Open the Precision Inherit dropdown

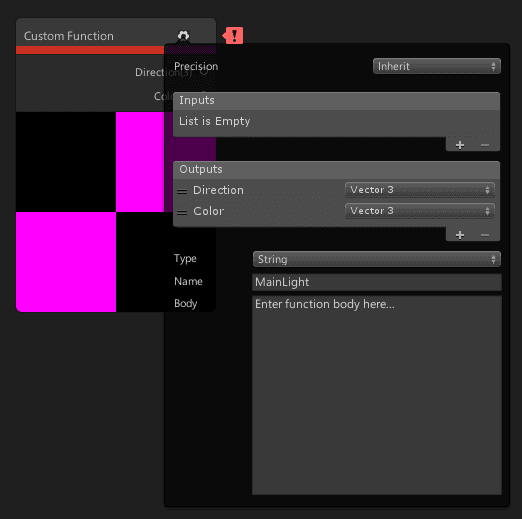(437, 66)
